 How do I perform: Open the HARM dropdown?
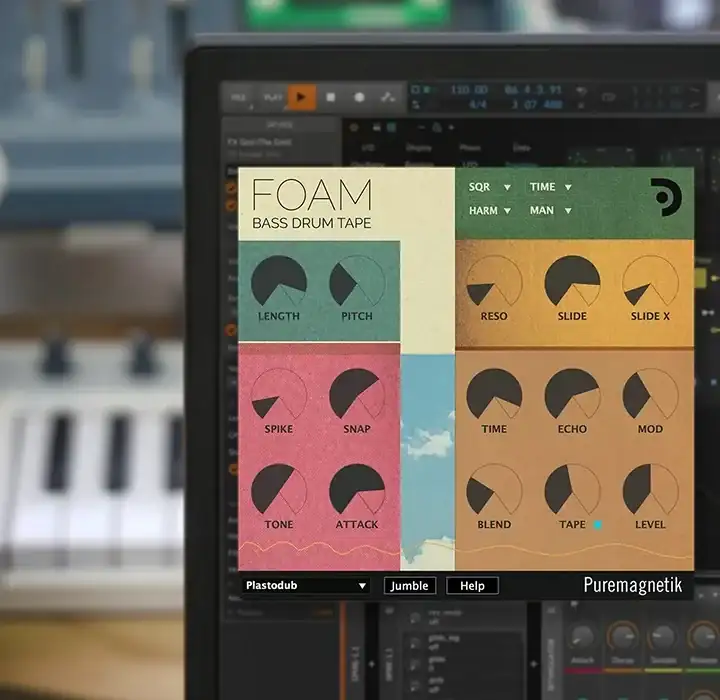(x=489, y=210)
